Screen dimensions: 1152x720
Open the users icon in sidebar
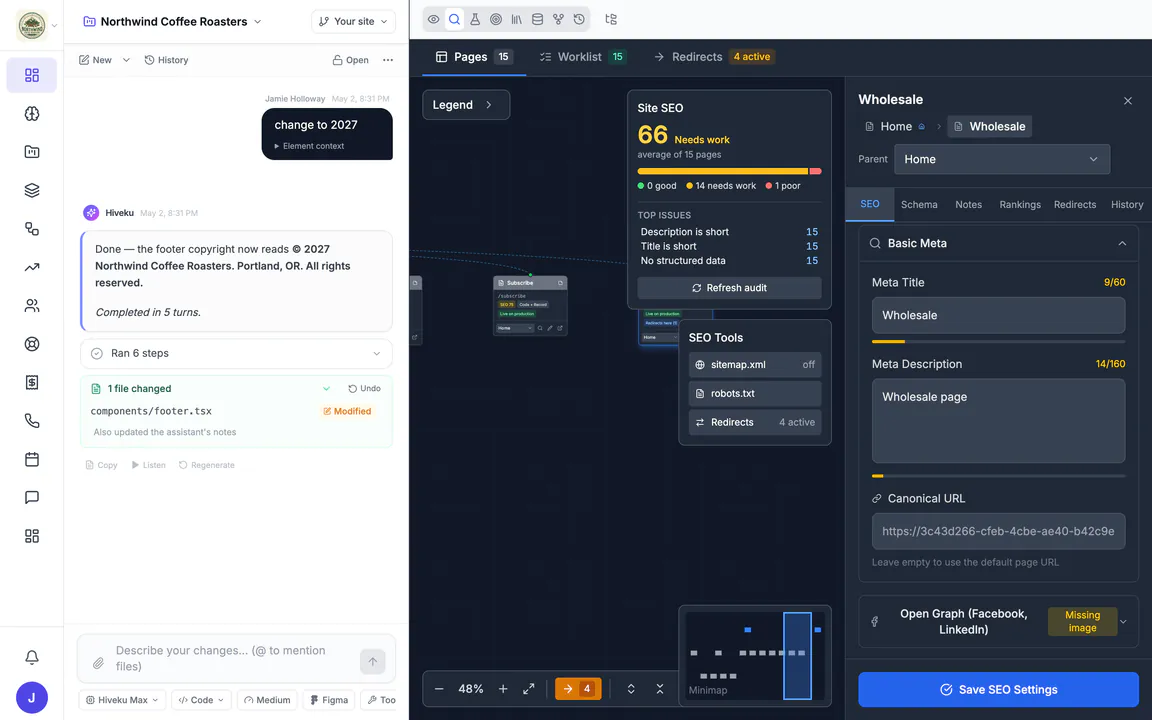click(32, 306)
